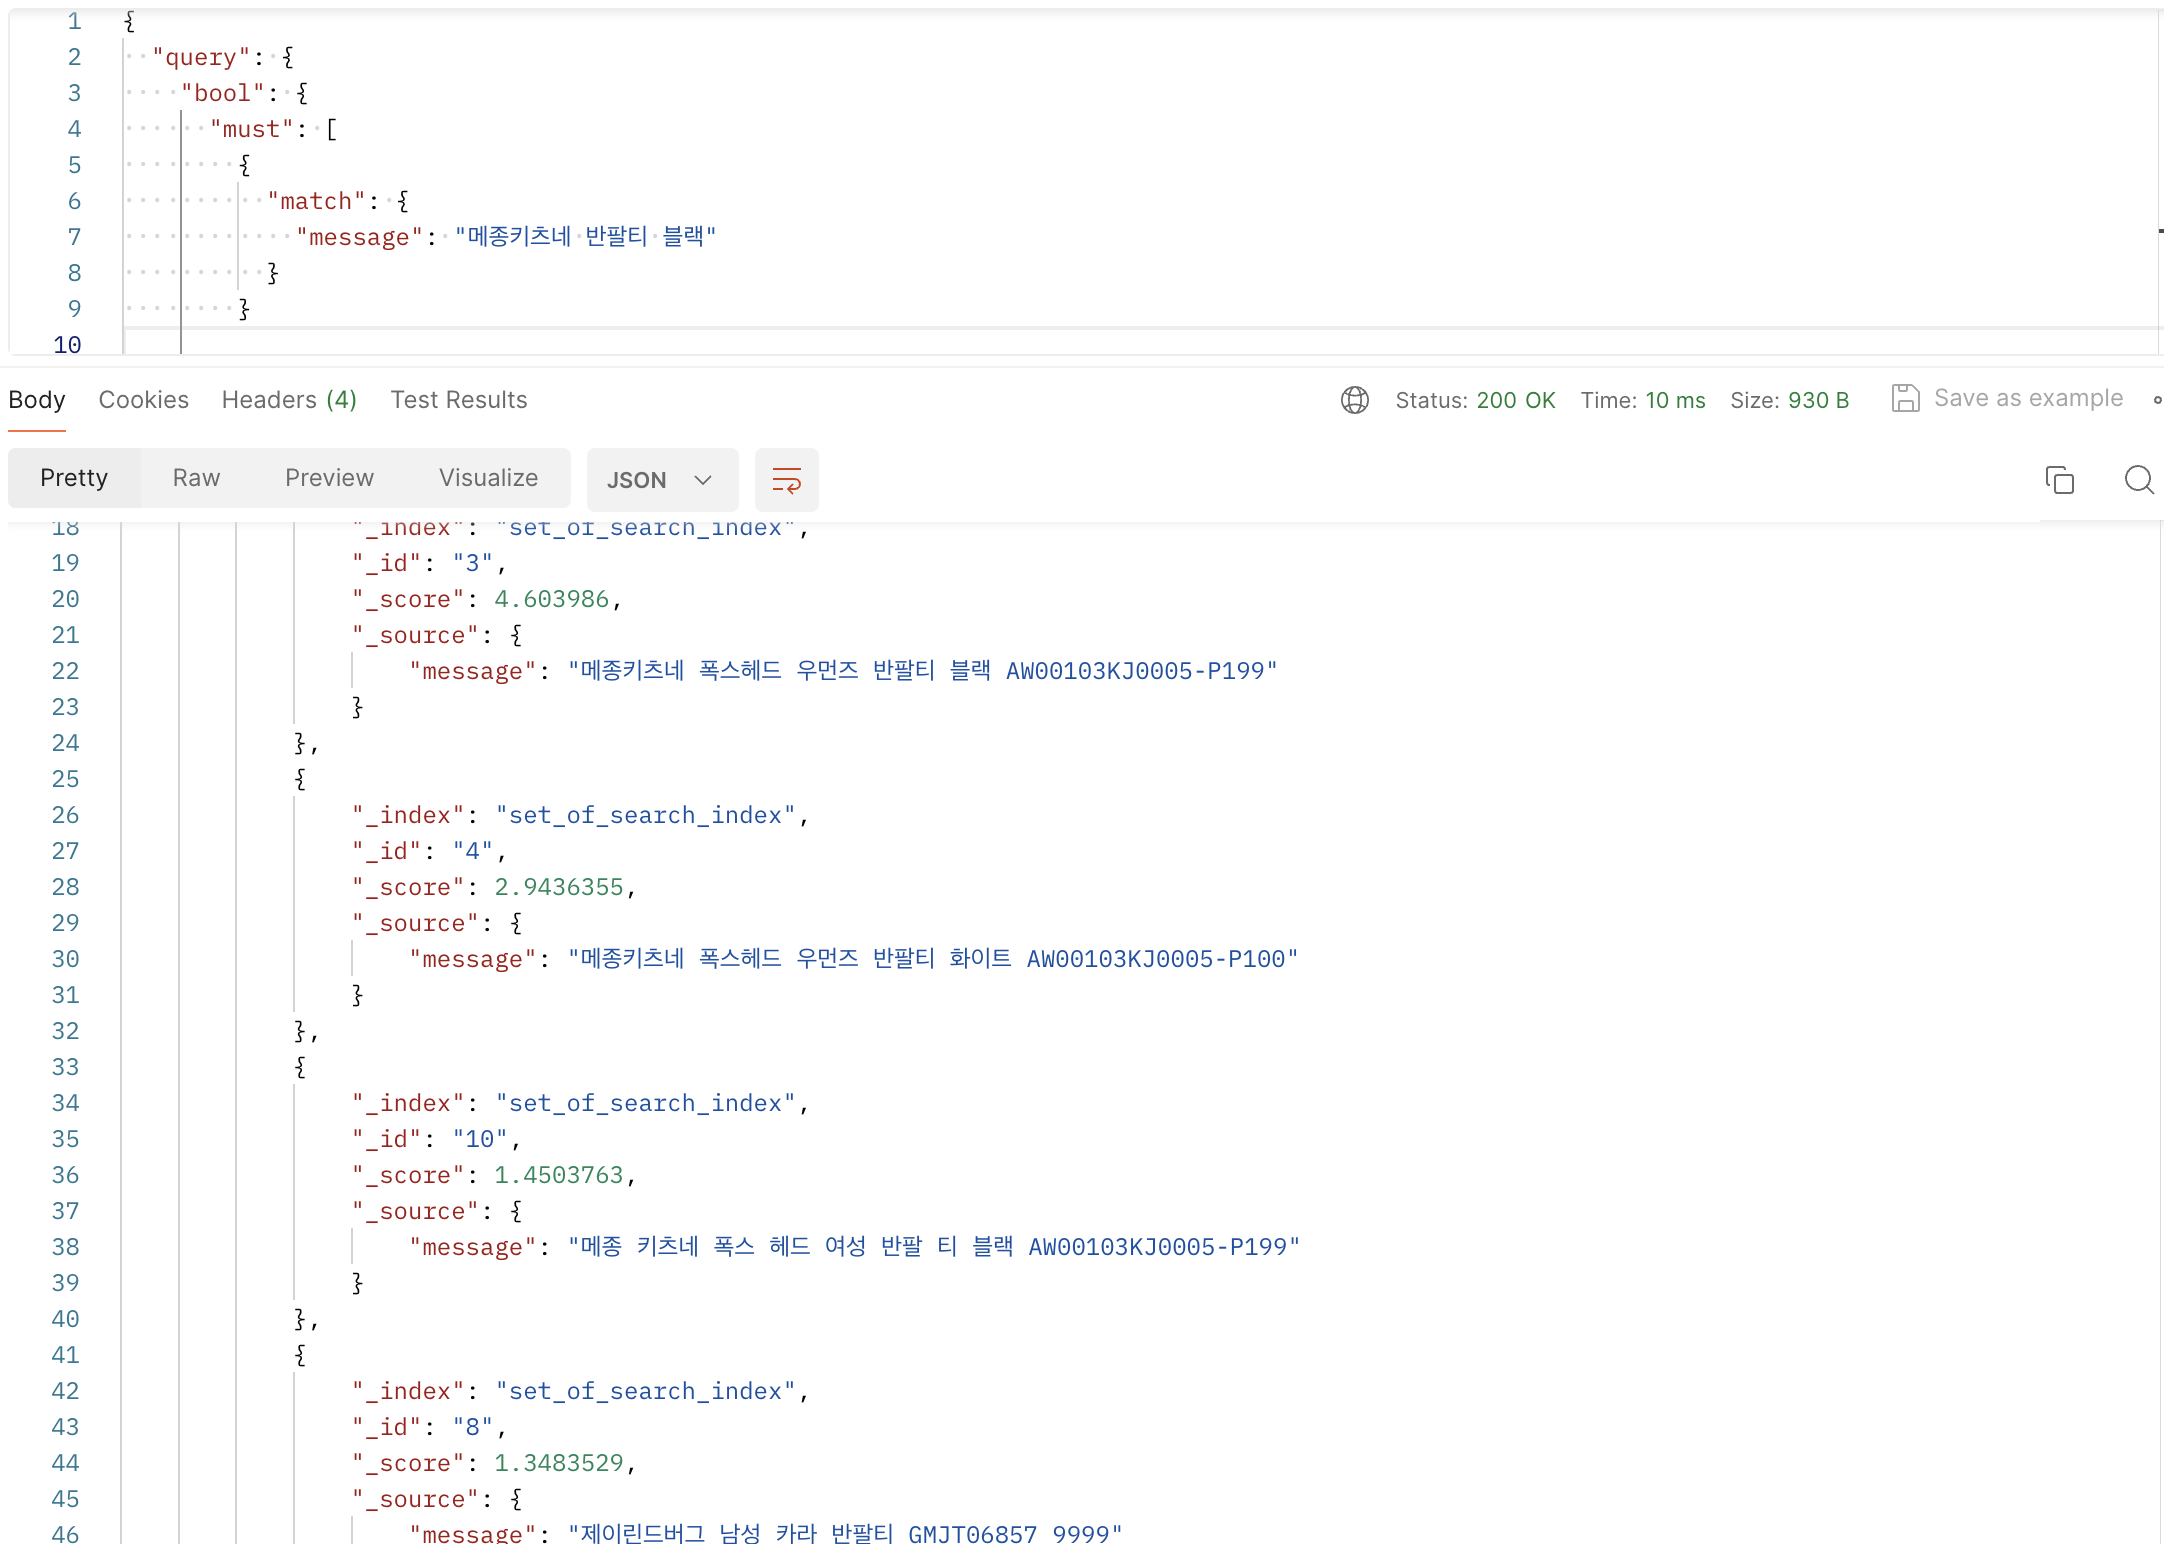Screen dimensions: 2164x1558
Task: Click the message value on line 7
Action: pos(585,237)
